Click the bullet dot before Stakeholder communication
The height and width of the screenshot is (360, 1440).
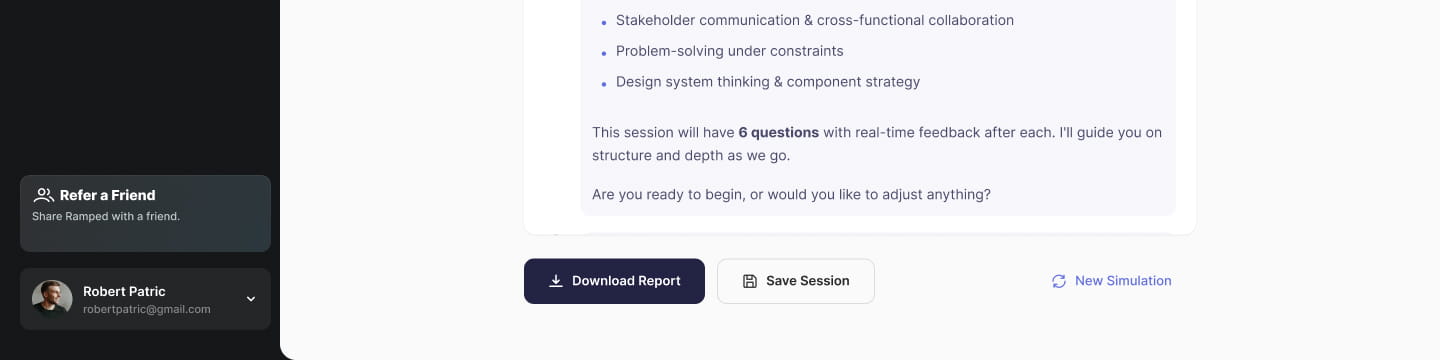coord(603,22)
